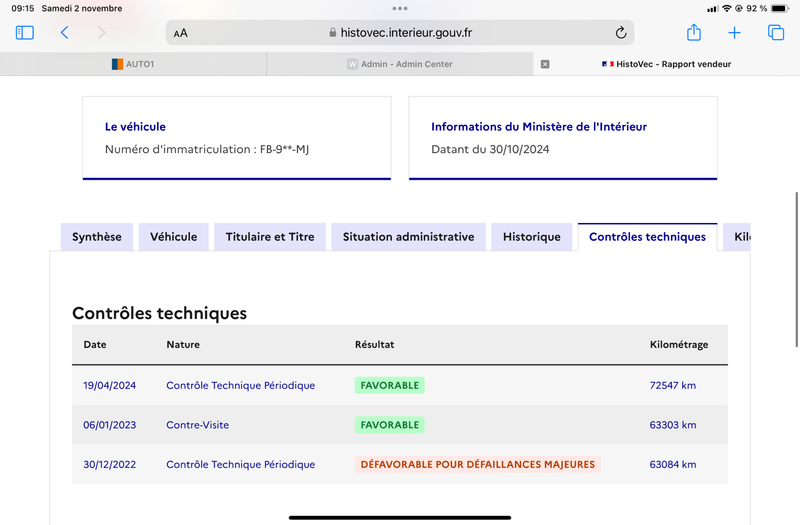The height and width of the screenshot is (525, 800).
Task: Tap the battery icon in status bar
Action: coord(780,8)
